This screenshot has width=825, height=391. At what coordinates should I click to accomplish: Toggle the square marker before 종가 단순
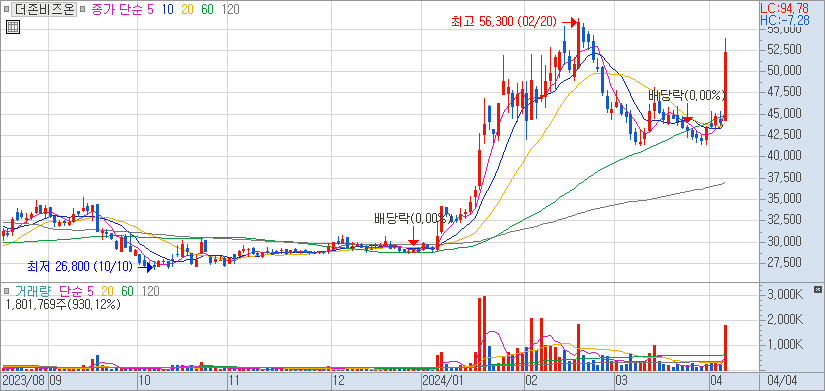click(84, 9)
